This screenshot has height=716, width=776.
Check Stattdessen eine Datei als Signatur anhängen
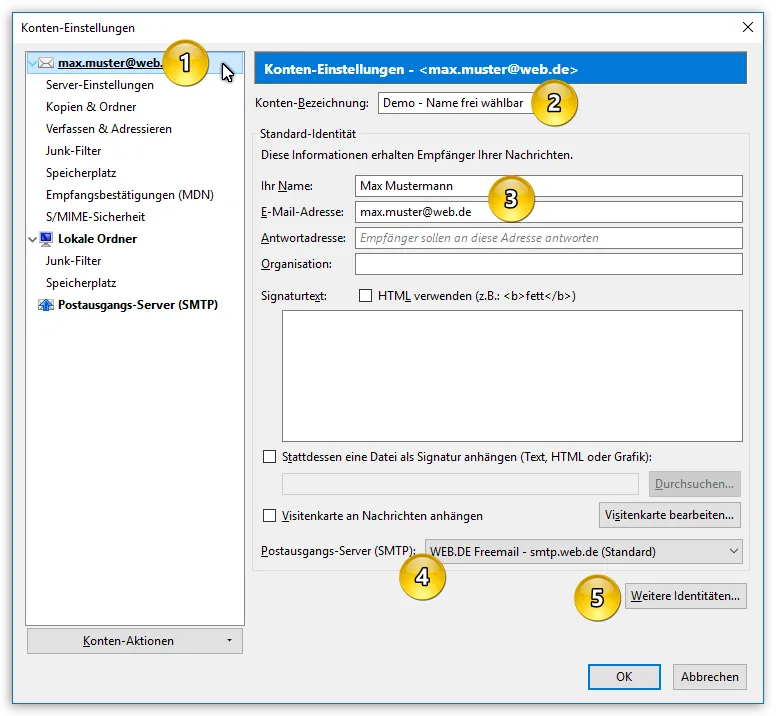click(269, 457)
